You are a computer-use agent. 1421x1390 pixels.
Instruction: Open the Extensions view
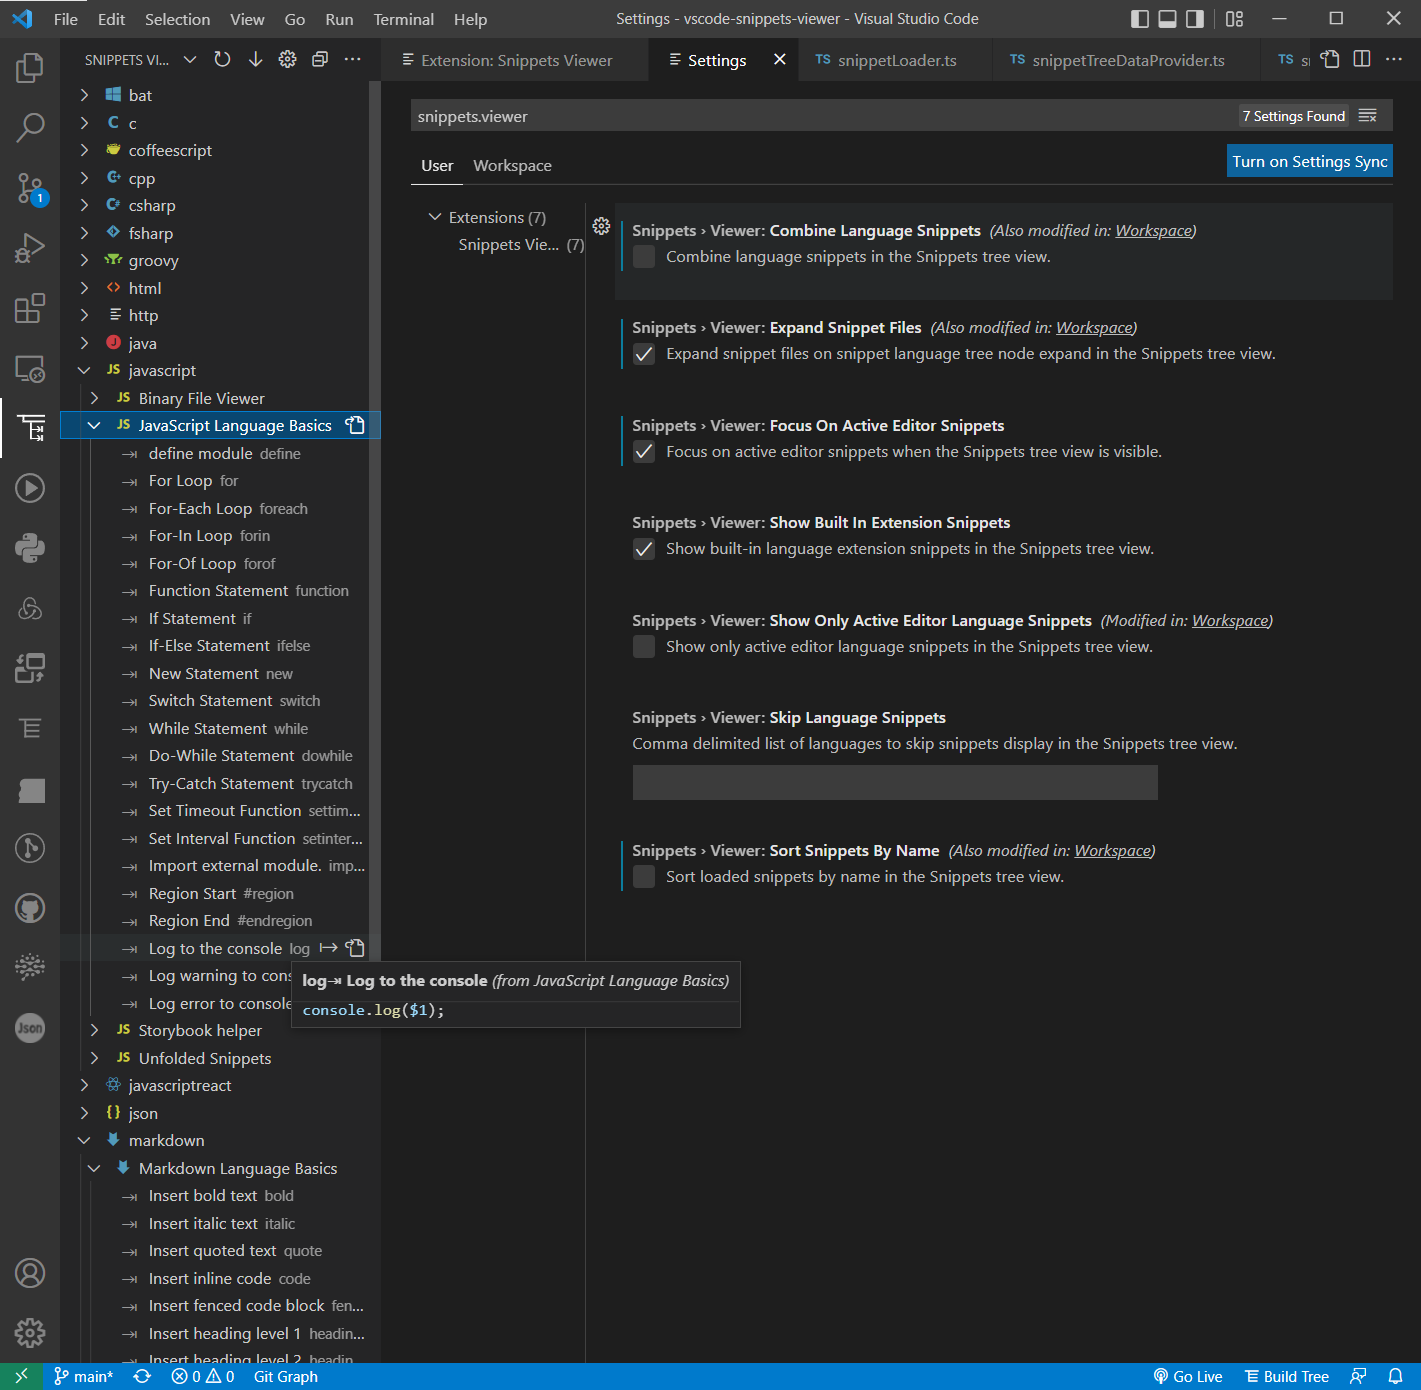(30, 308)
